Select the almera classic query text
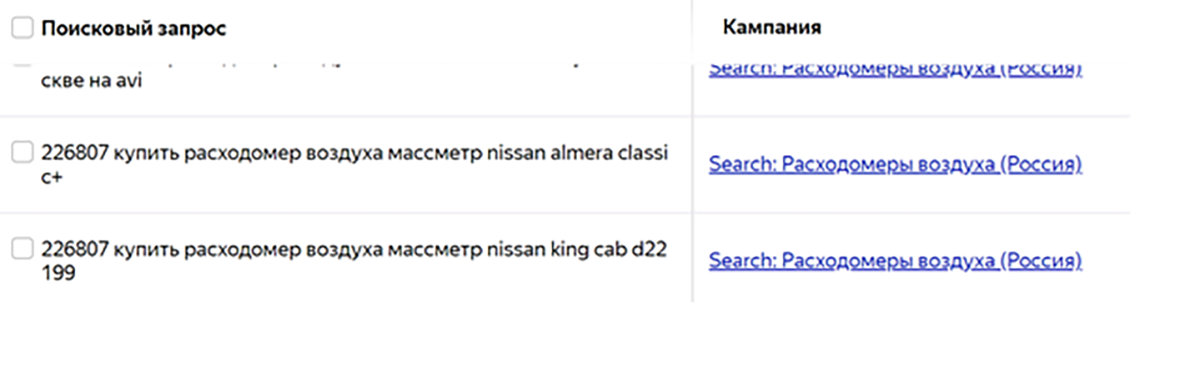 [x=355, y=163]
